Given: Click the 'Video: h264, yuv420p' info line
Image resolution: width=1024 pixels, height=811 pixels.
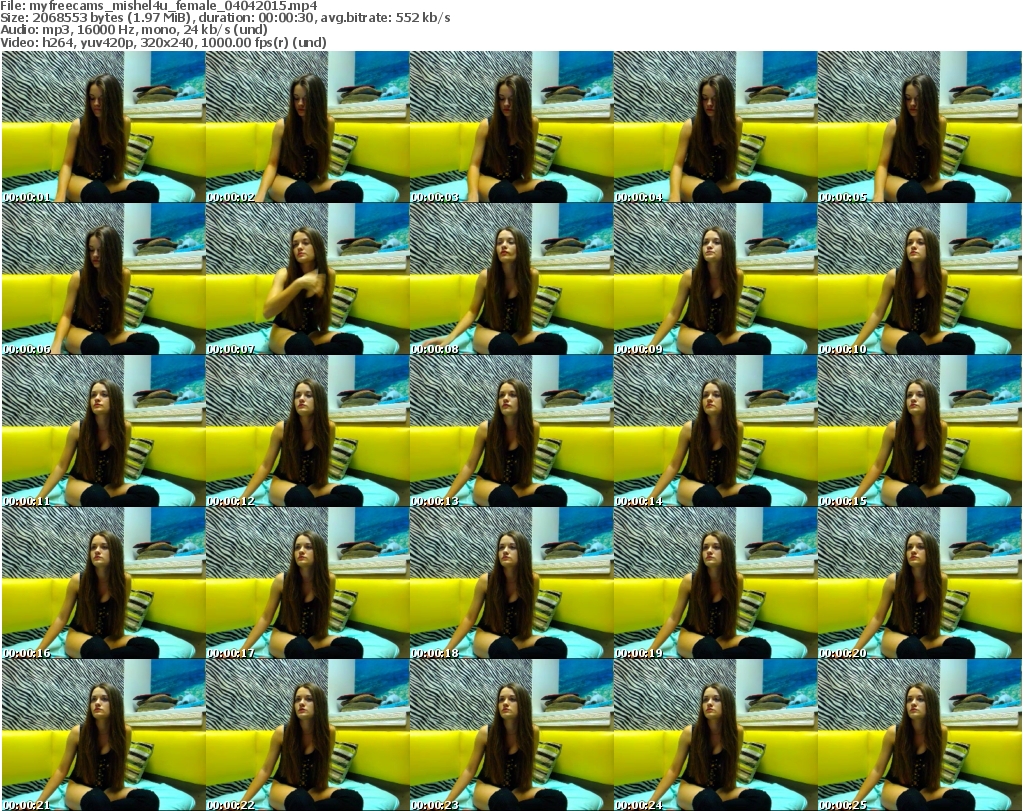Looking at the screenshot, I should [x=163, y=42].
